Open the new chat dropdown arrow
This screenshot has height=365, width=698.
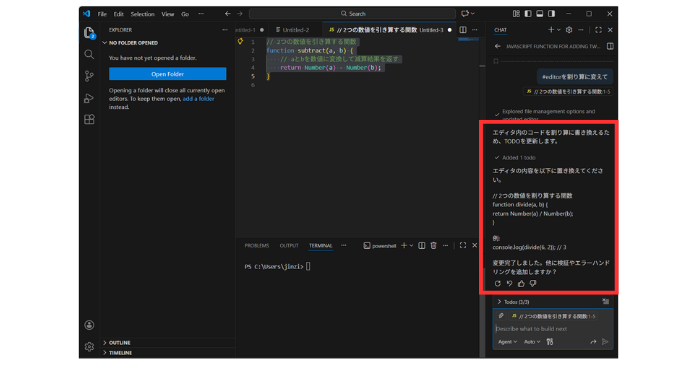click(x=558, y=30)
